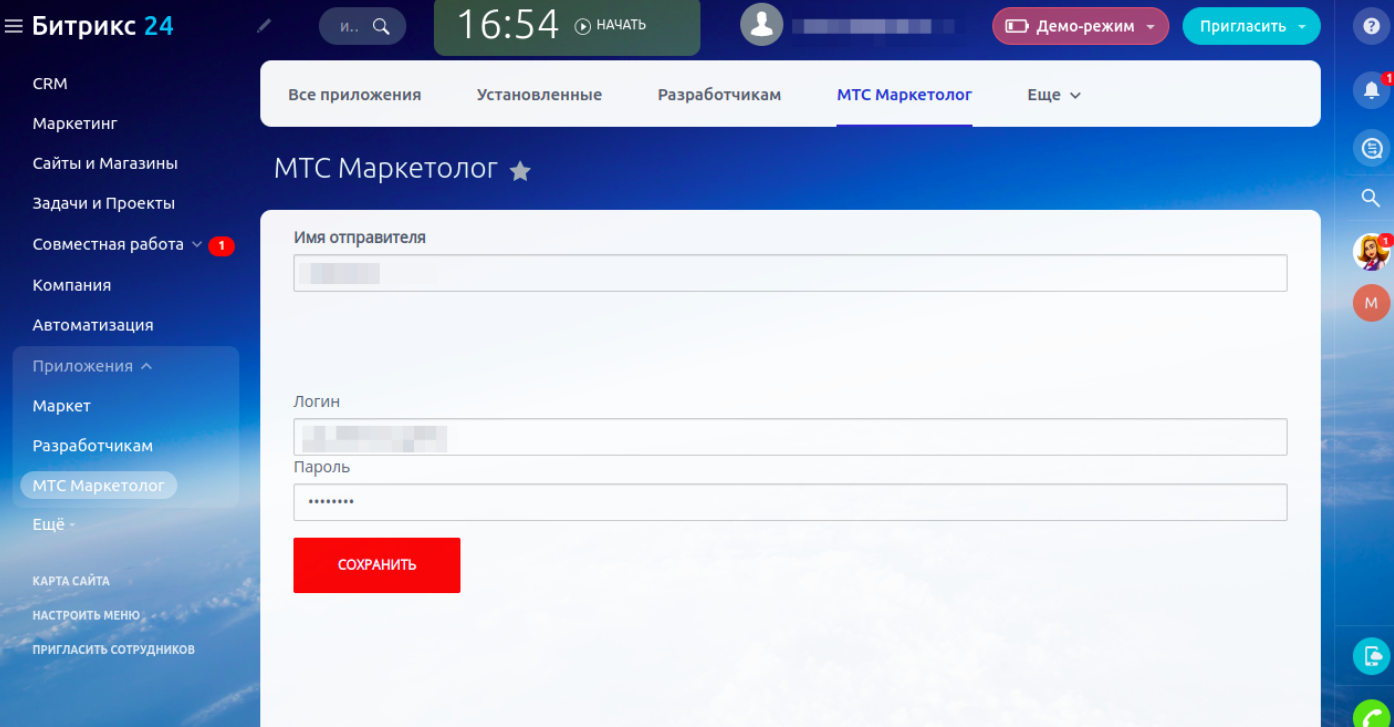The image size is (1394, 727).
Task: Open CRM in left menu
Action: pyautogui.click(x=50, y=84)
